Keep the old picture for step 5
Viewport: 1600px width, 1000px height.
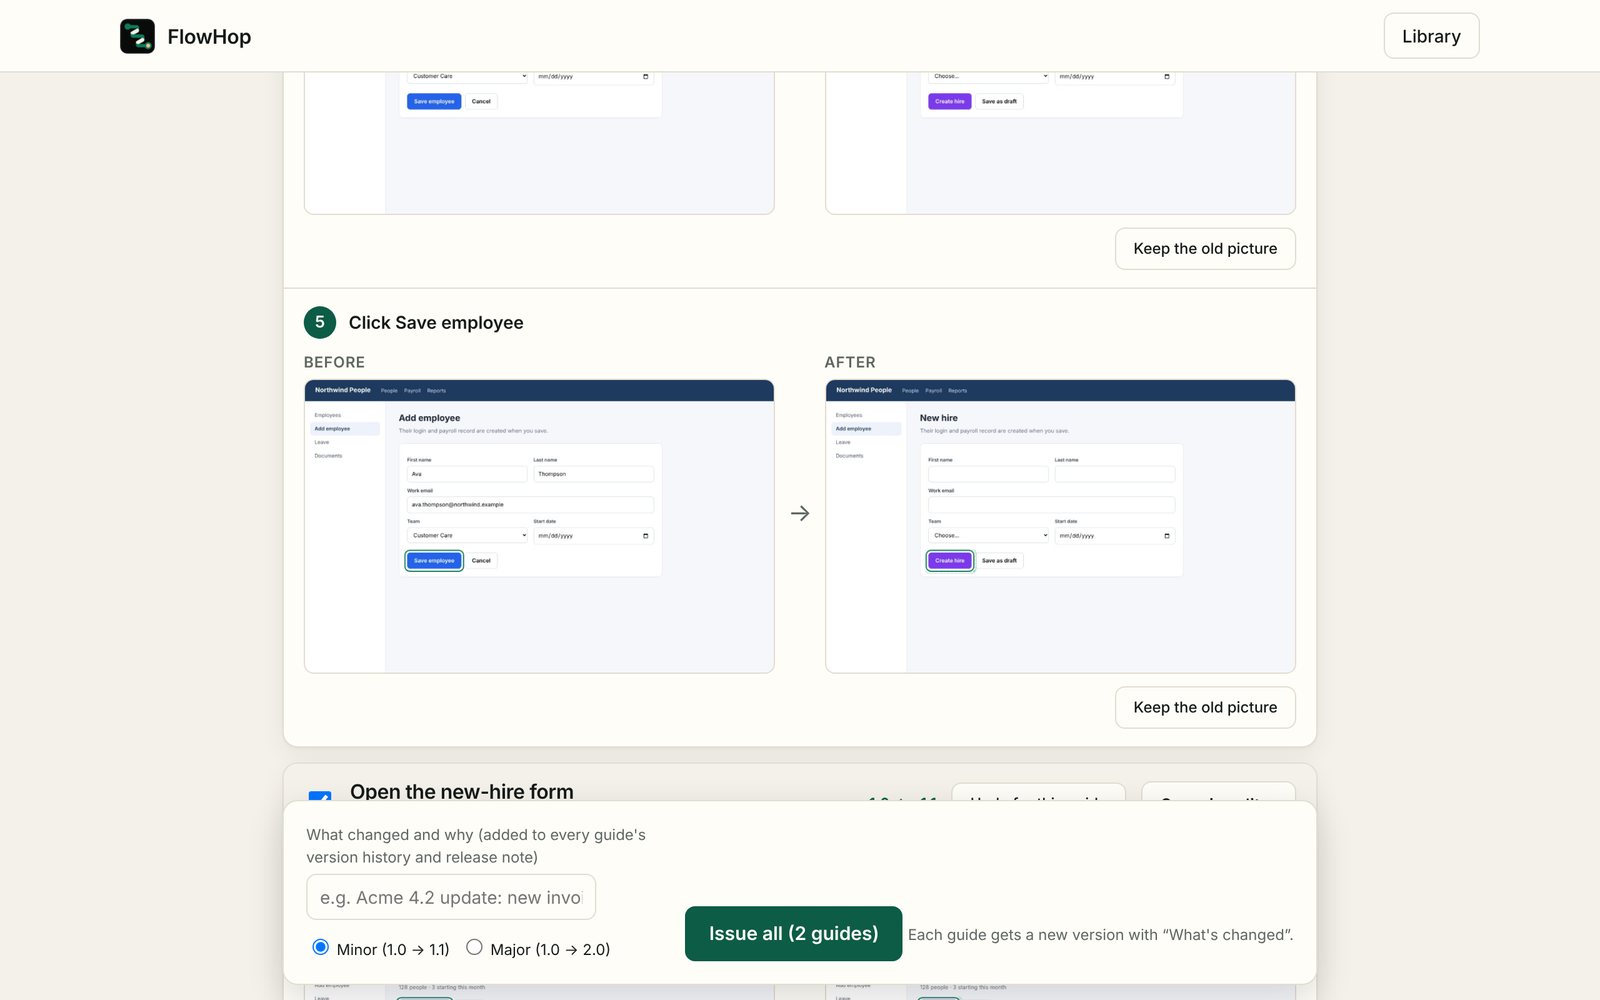point(1205,707)
